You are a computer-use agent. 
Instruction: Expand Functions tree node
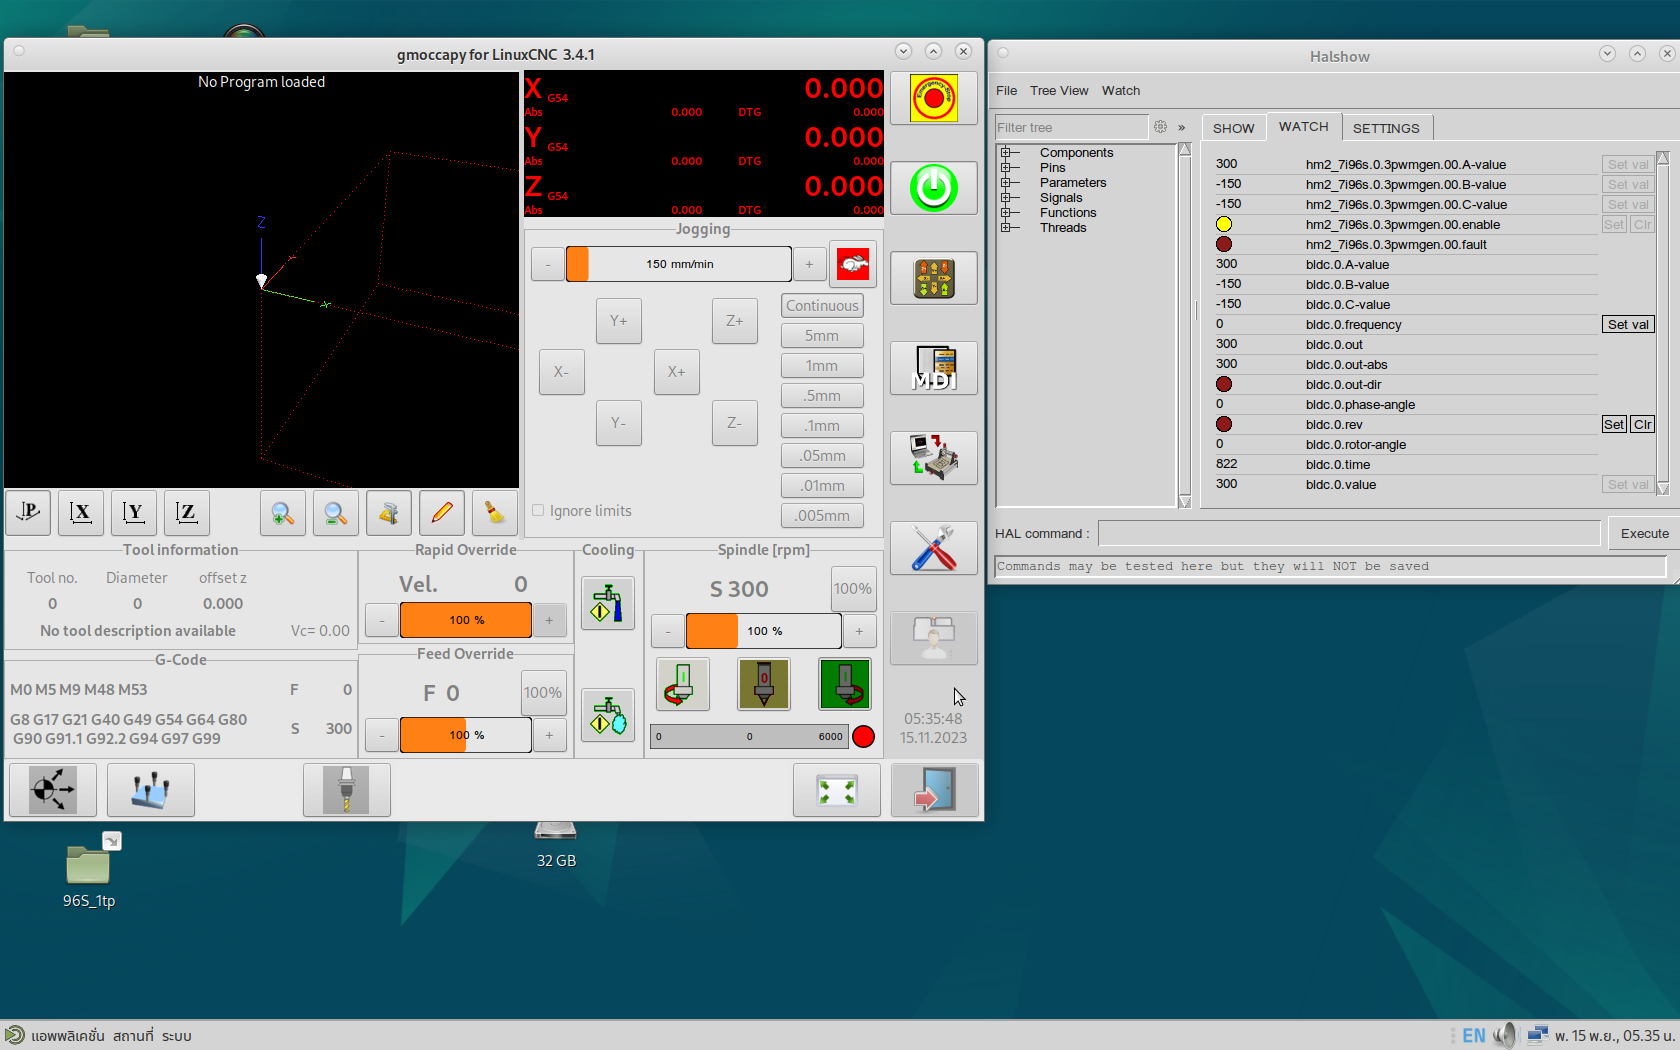pos(1005,212)
